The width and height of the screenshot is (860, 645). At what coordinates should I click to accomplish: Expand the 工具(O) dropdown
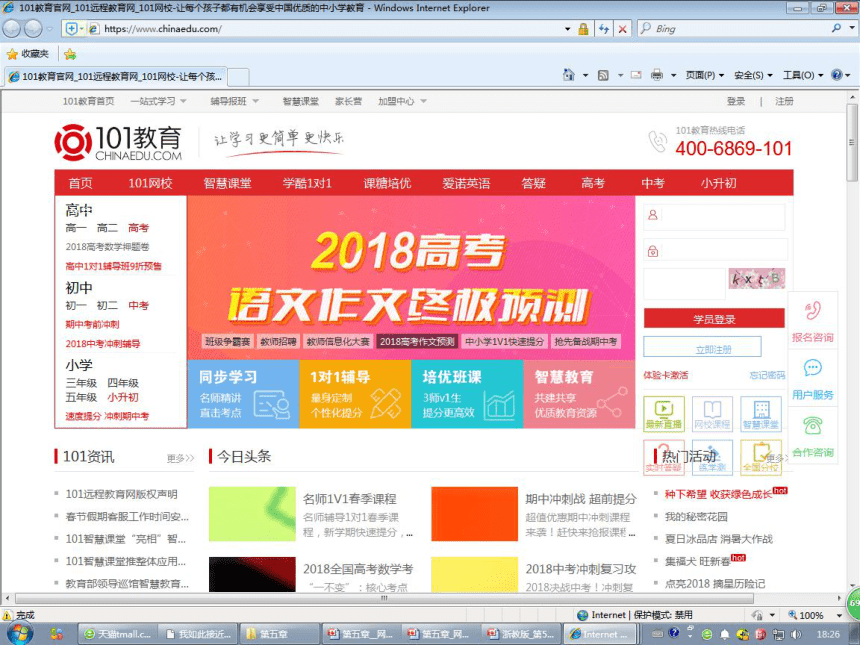(x=803, y=75)
